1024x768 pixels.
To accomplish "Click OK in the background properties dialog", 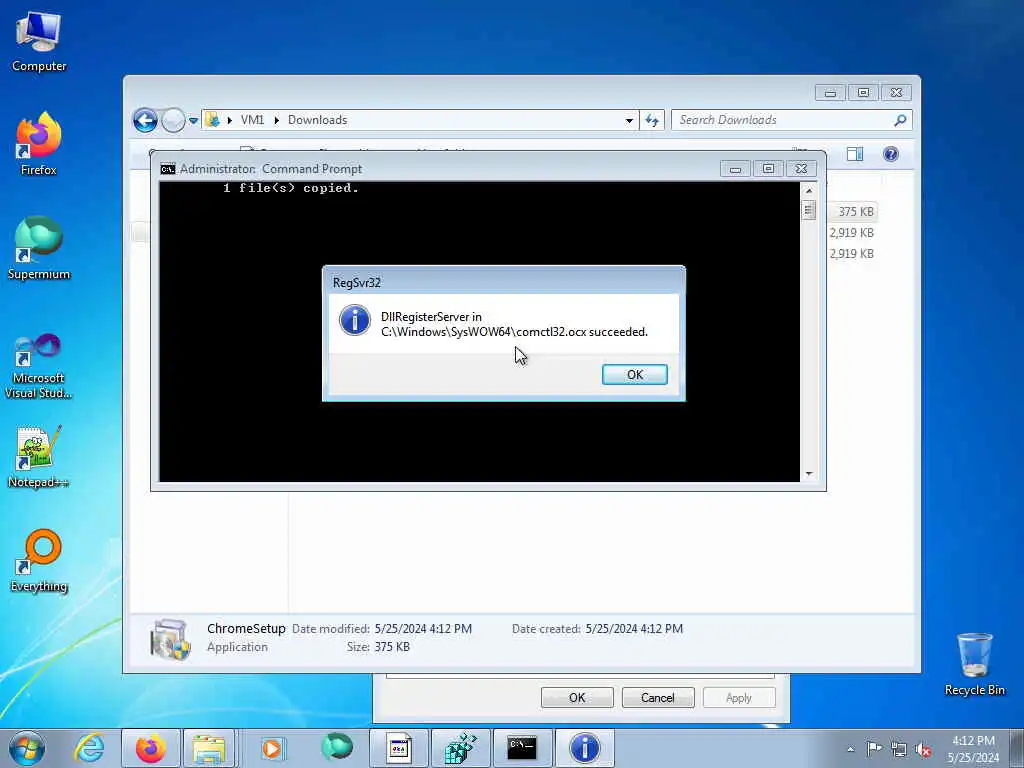I will point(577,697).
